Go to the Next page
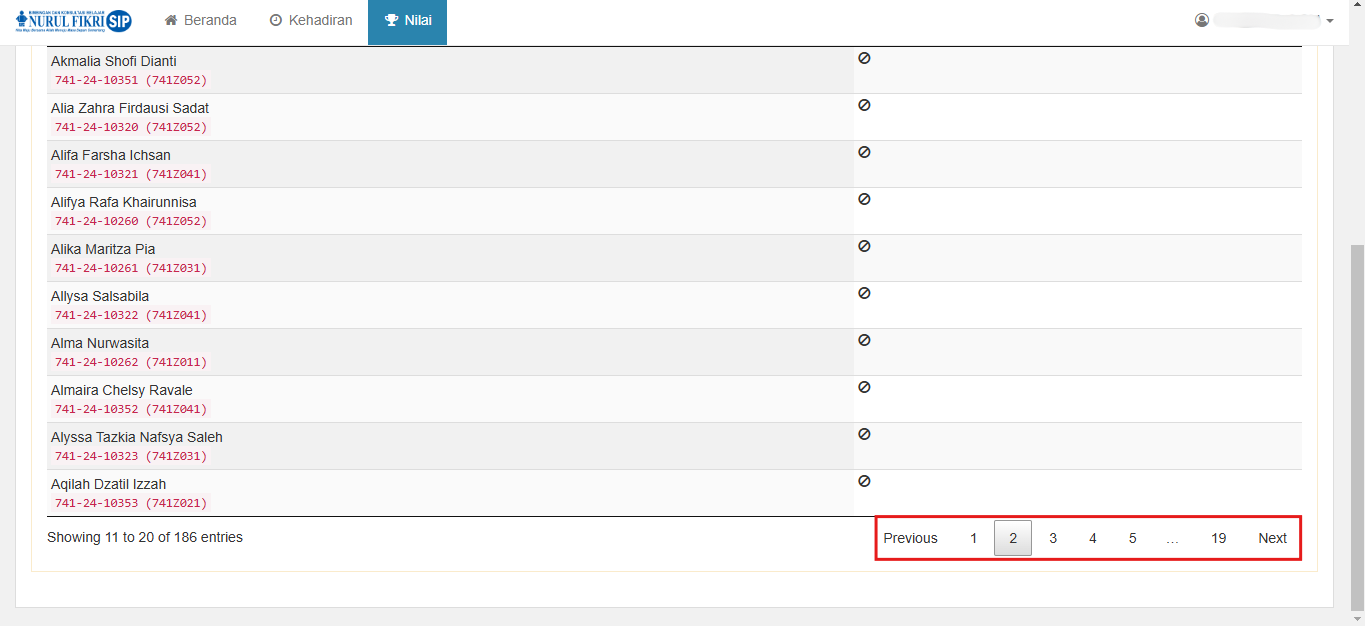The height and width of the screenshot is (626, 1365). [1272, 538]
